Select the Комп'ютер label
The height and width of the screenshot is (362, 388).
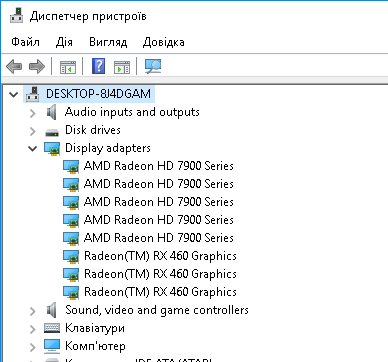[95, 346]
